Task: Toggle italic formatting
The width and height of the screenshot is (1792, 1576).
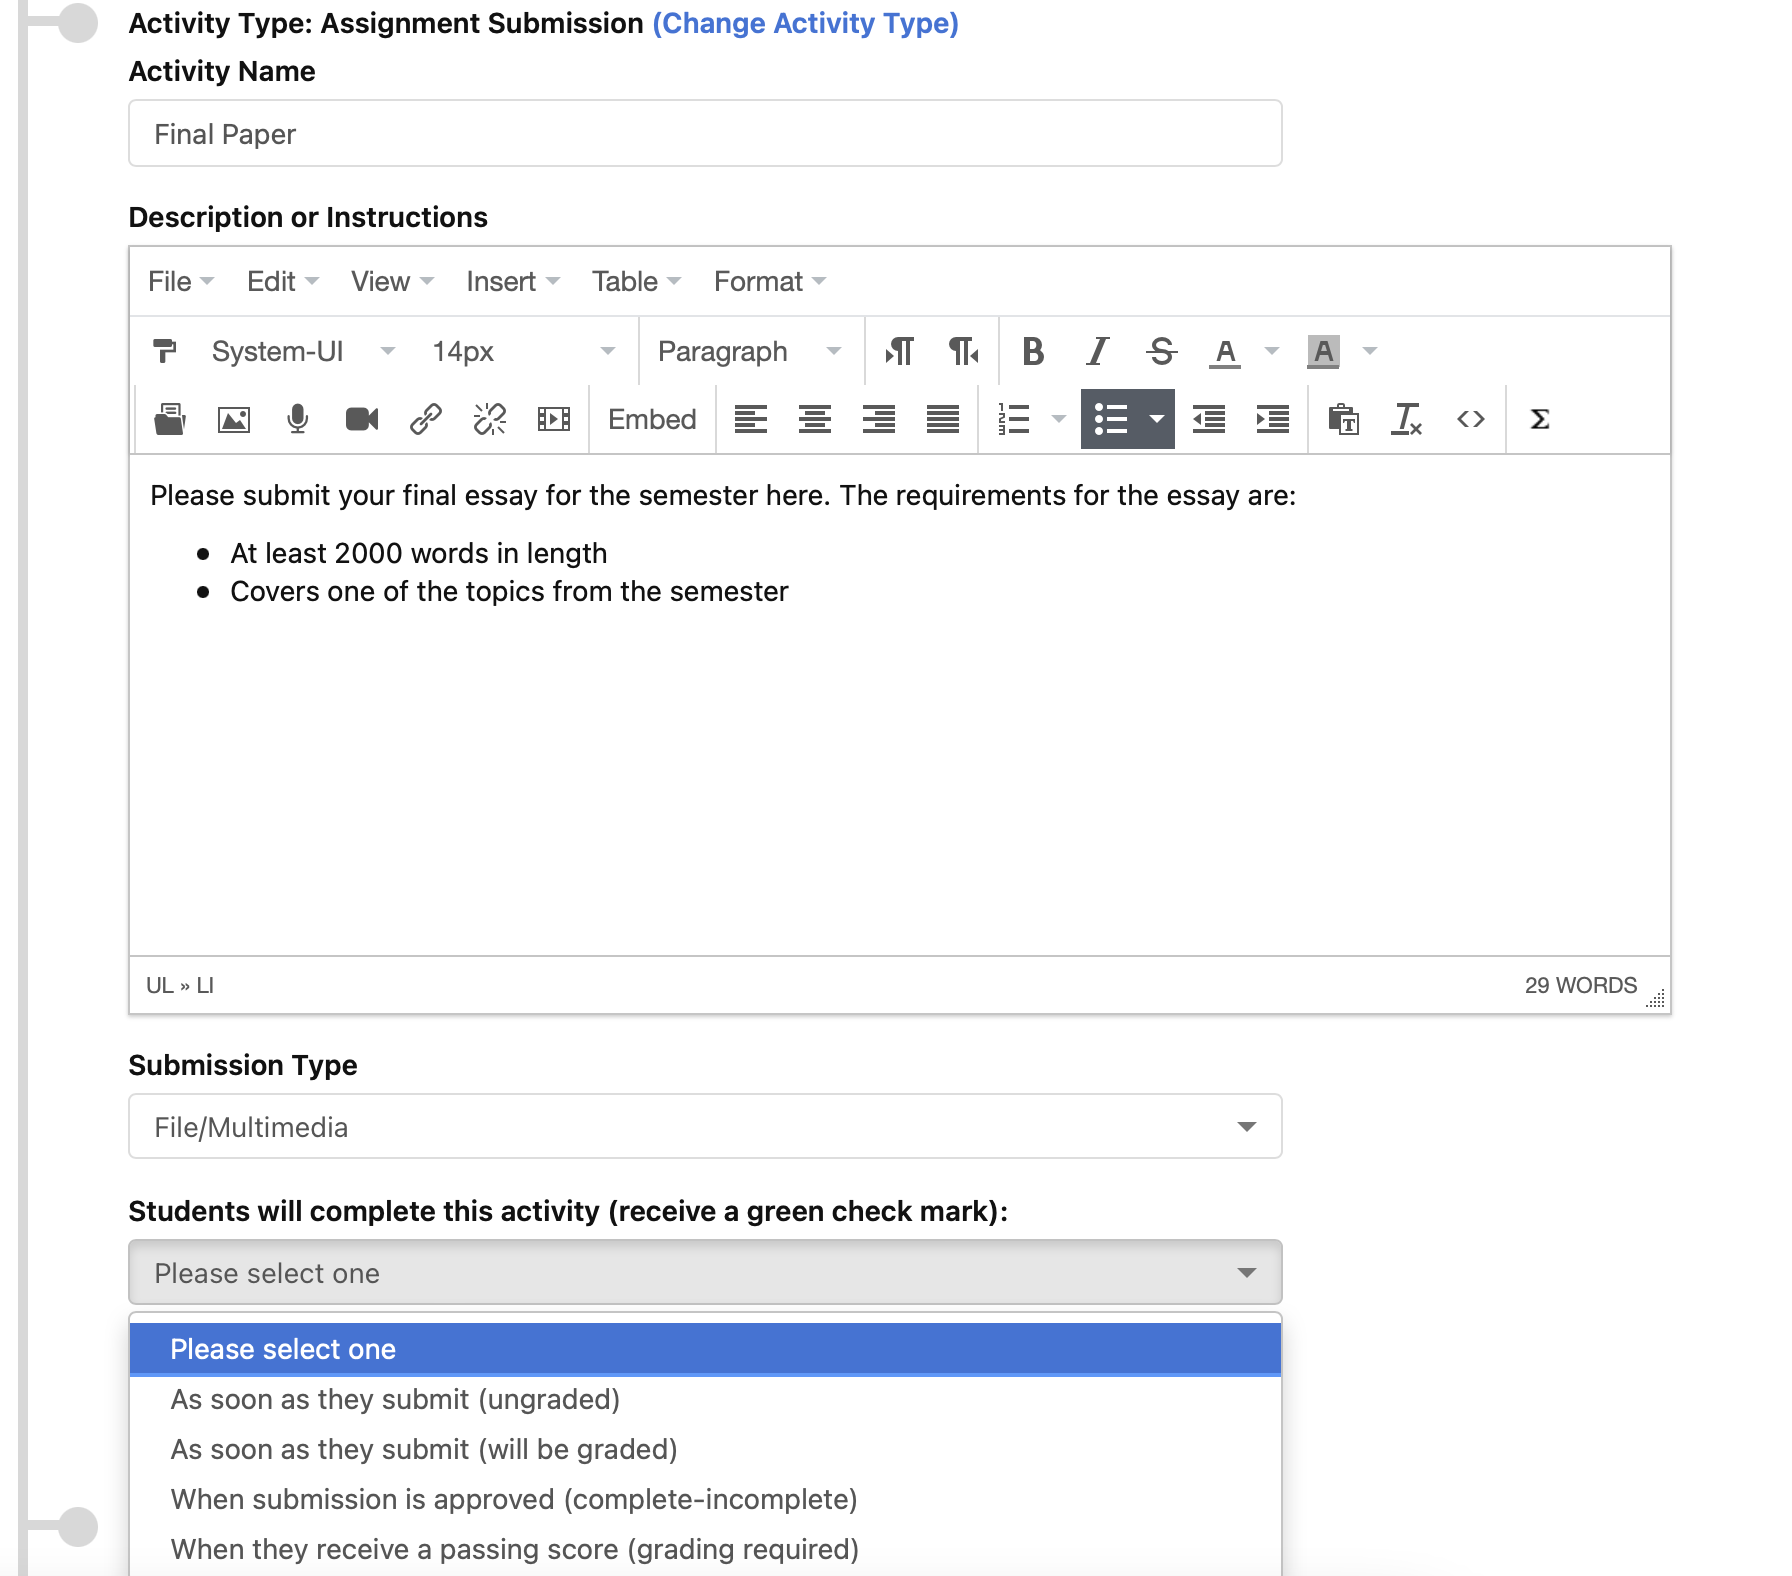Action: [x=1098, y=351]
